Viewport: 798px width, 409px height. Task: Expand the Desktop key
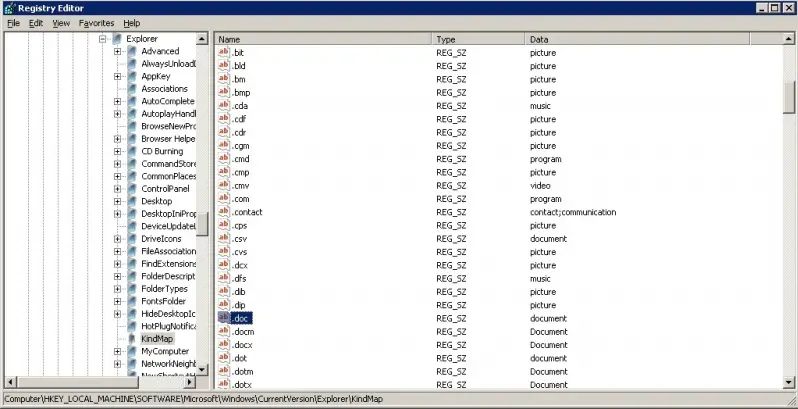[118, 201]
